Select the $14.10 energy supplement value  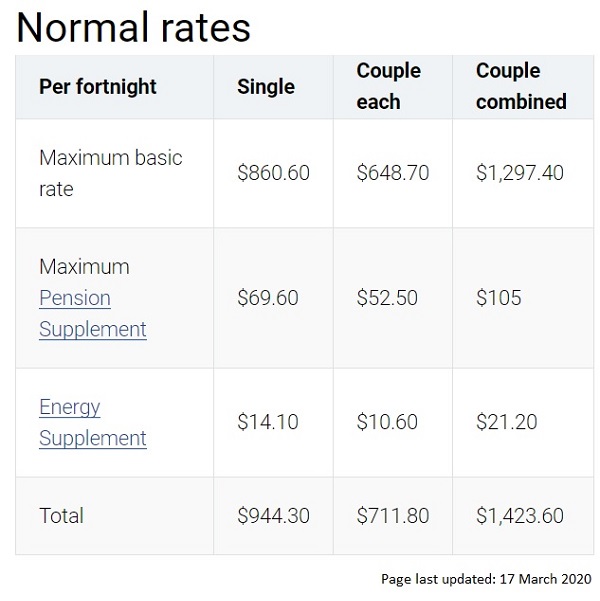267,422
